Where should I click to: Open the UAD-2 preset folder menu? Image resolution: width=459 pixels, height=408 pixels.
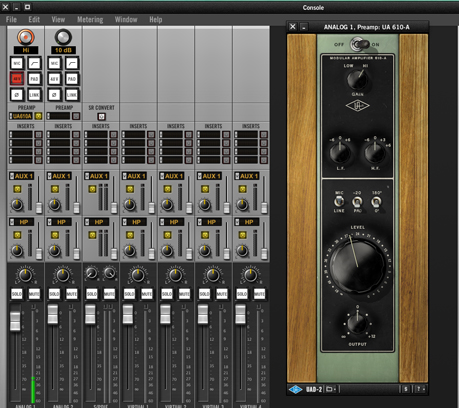pos(331,389)
